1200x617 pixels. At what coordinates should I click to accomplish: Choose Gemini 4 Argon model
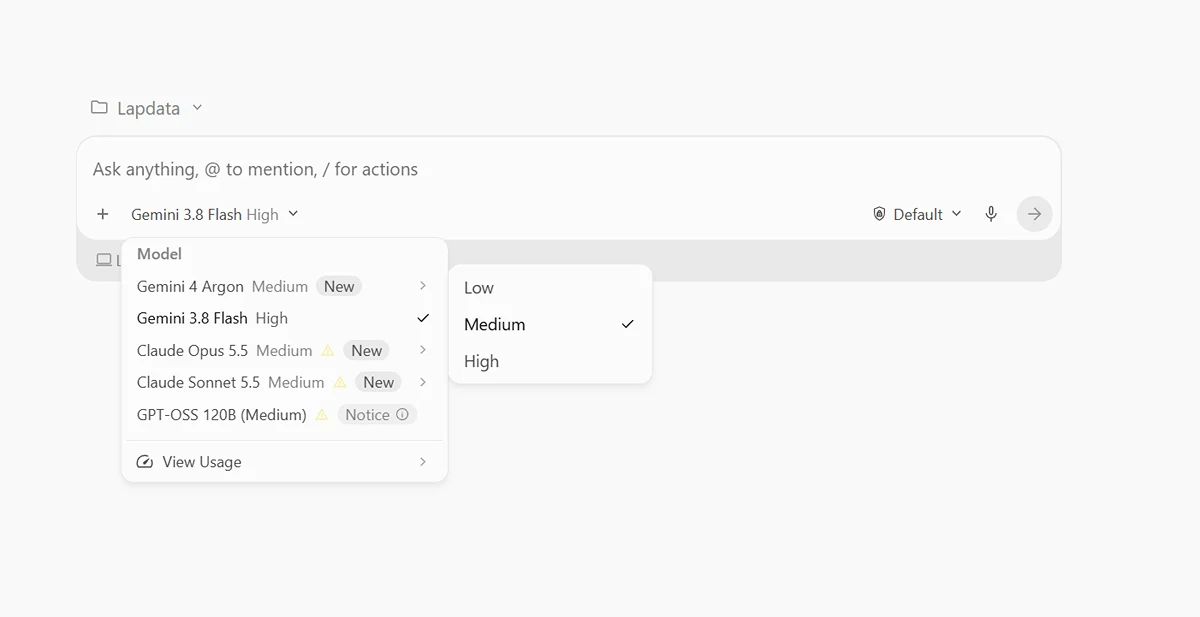pos(284,286)
